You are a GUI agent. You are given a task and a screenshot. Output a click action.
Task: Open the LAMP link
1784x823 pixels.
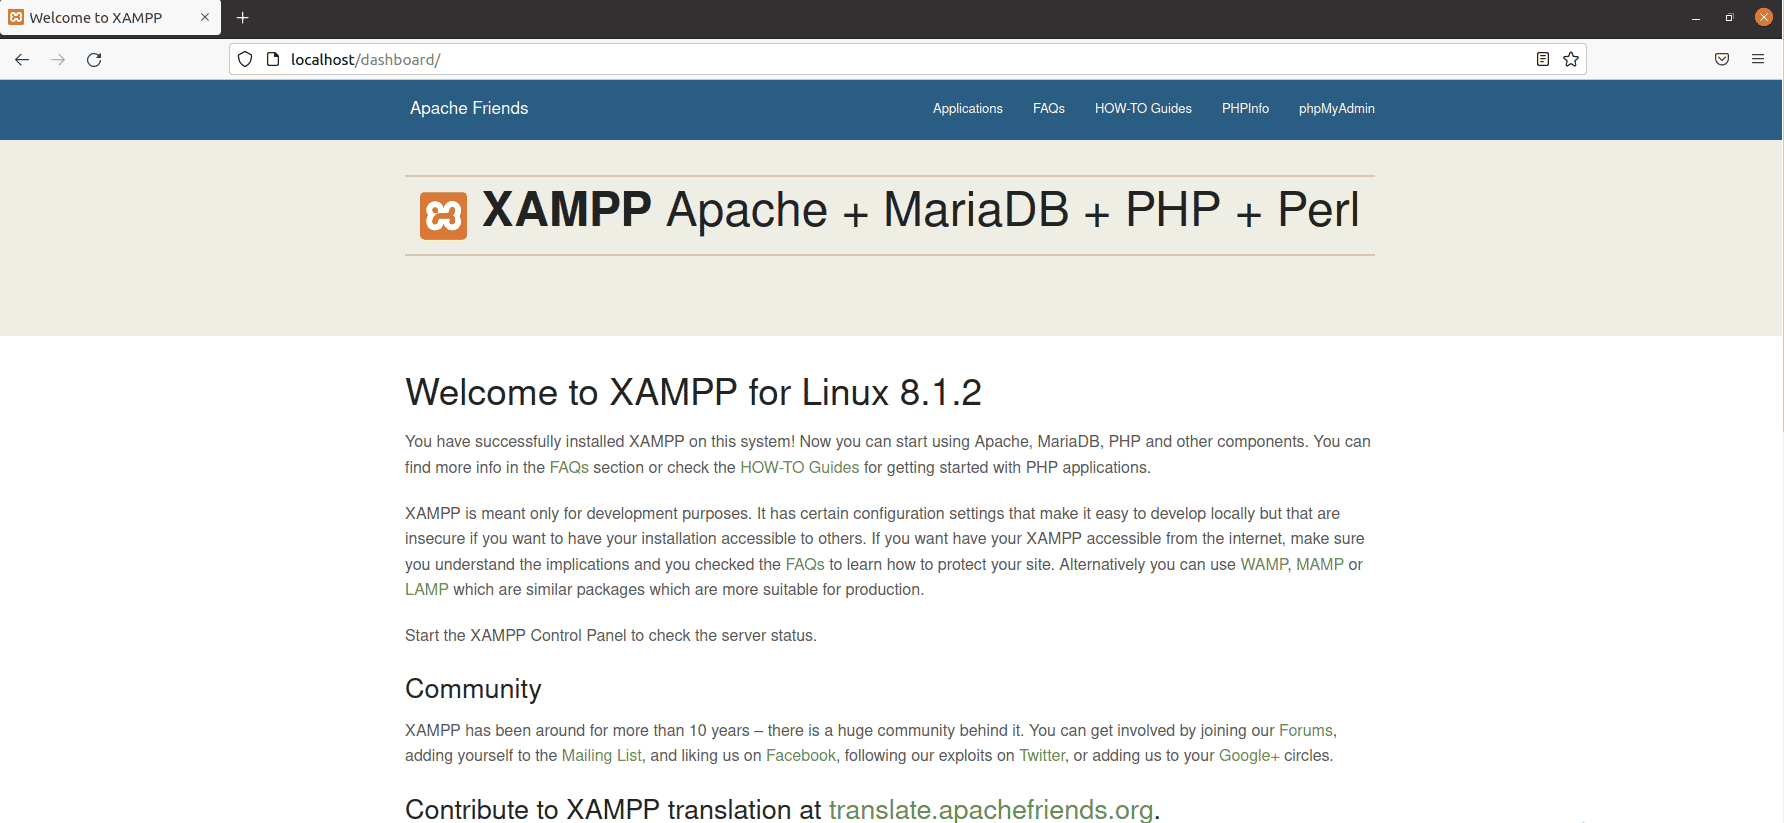(427, 590)
